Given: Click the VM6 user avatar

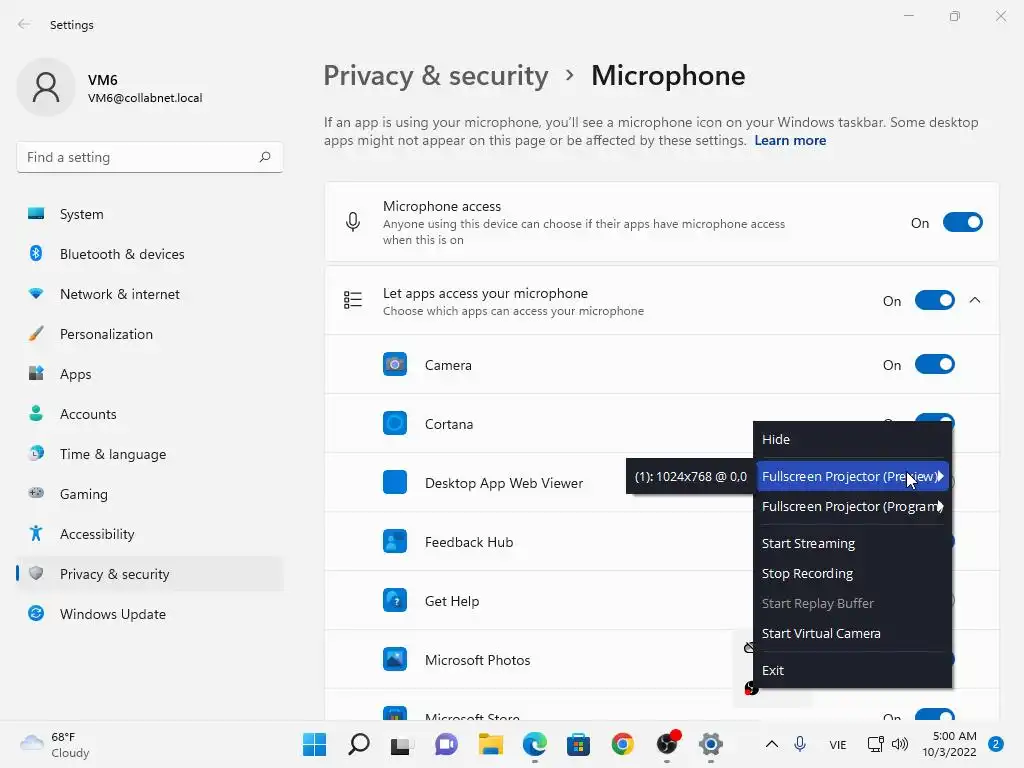Looking at the screenshot, I should point(46,87).
